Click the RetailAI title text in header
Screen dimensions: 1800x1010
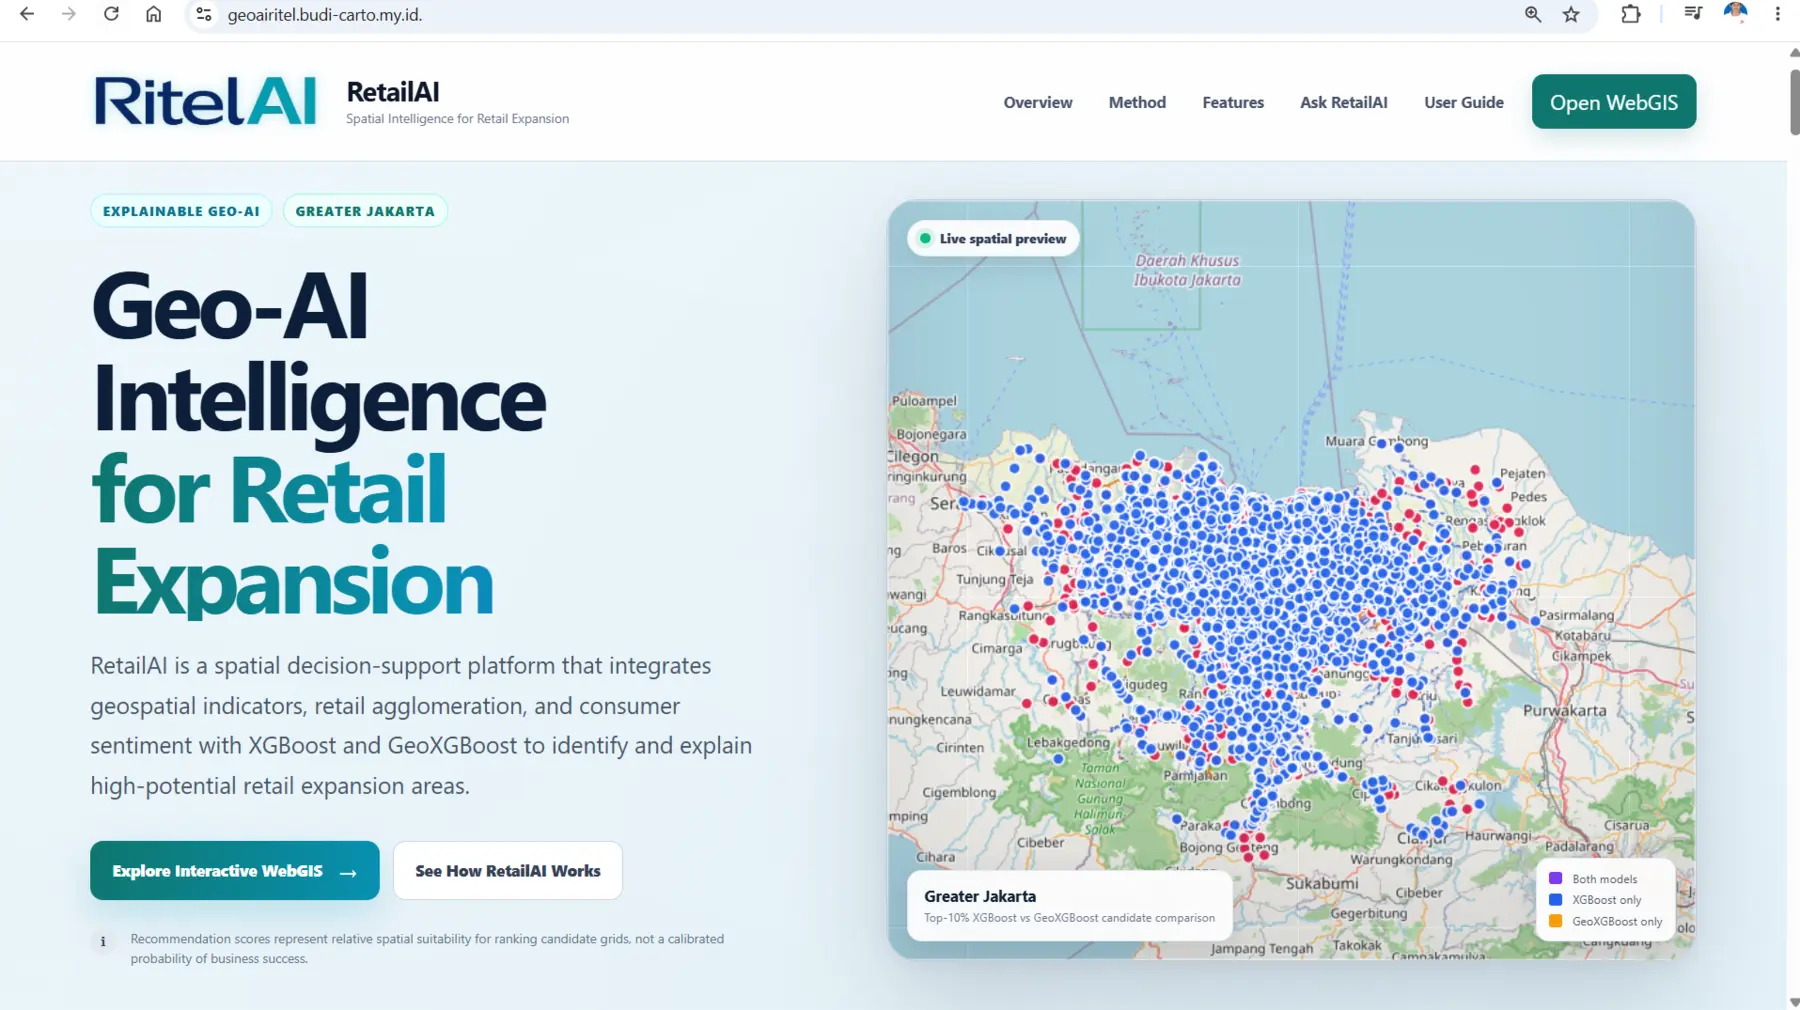pos(392,92)
